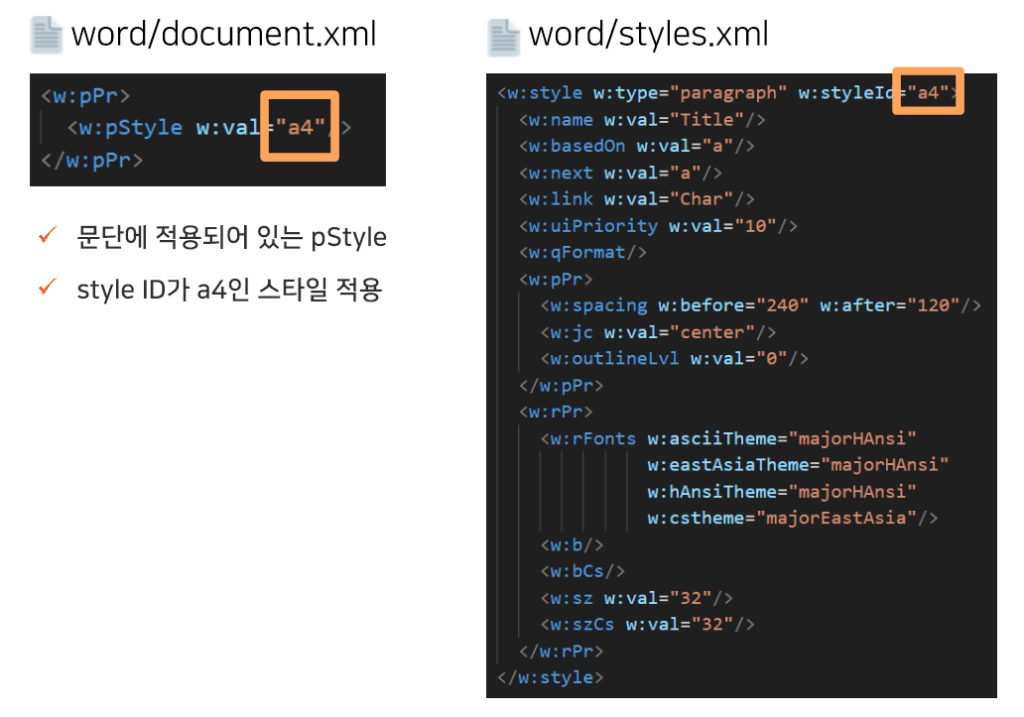Select the word/styles.xml title

click(x=648, y=34)
